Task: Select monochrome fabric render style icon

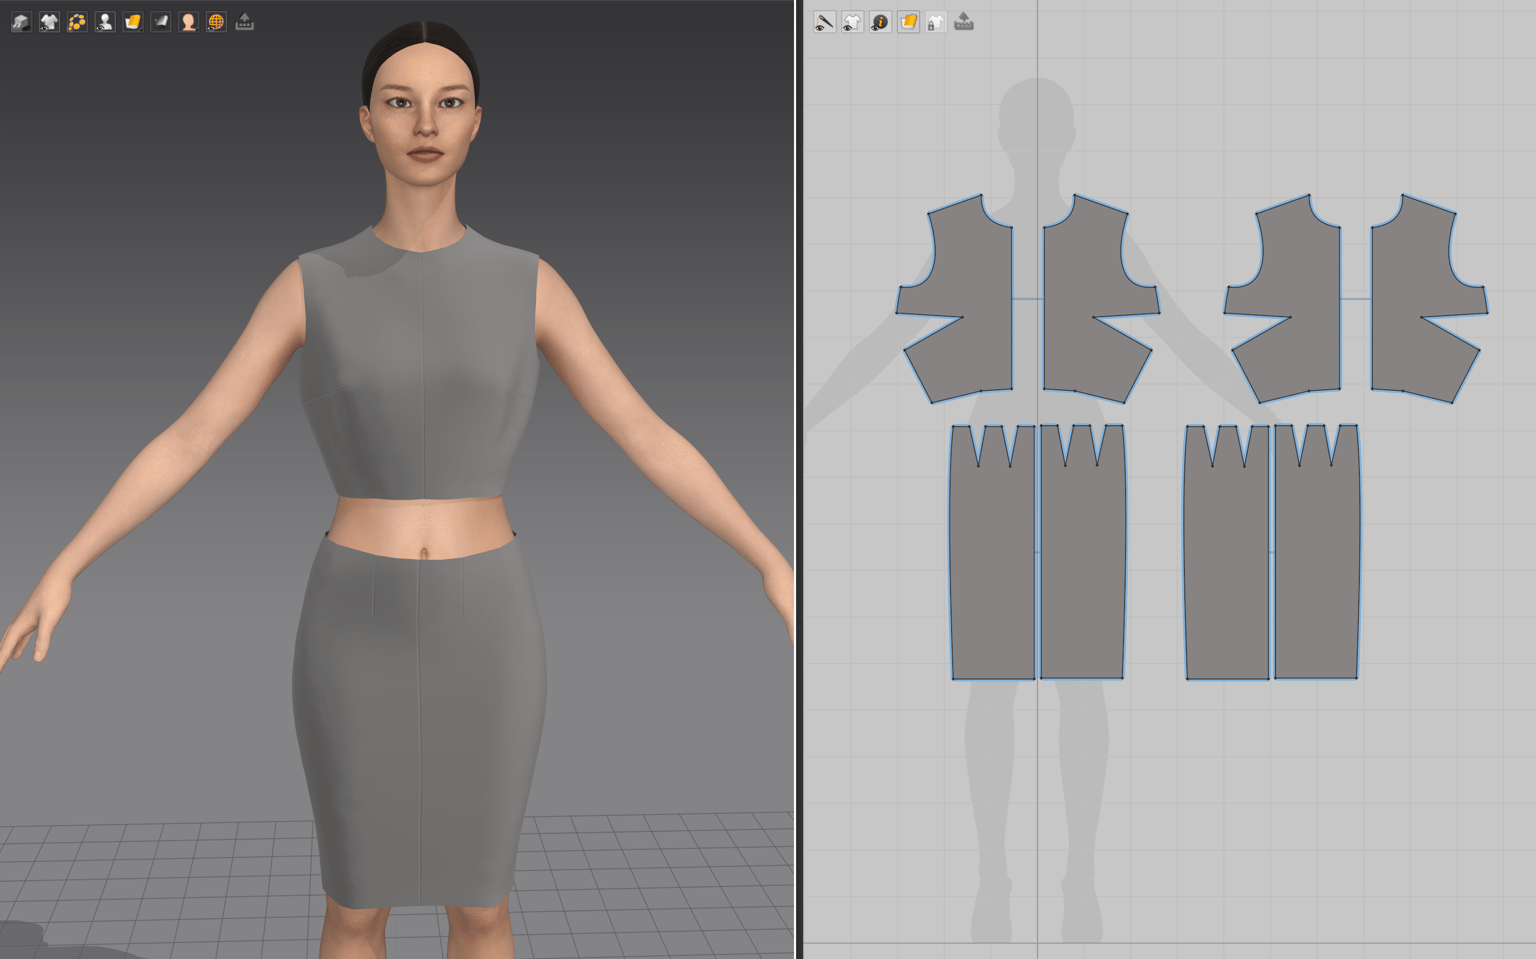Action: [x=161, y=22]
